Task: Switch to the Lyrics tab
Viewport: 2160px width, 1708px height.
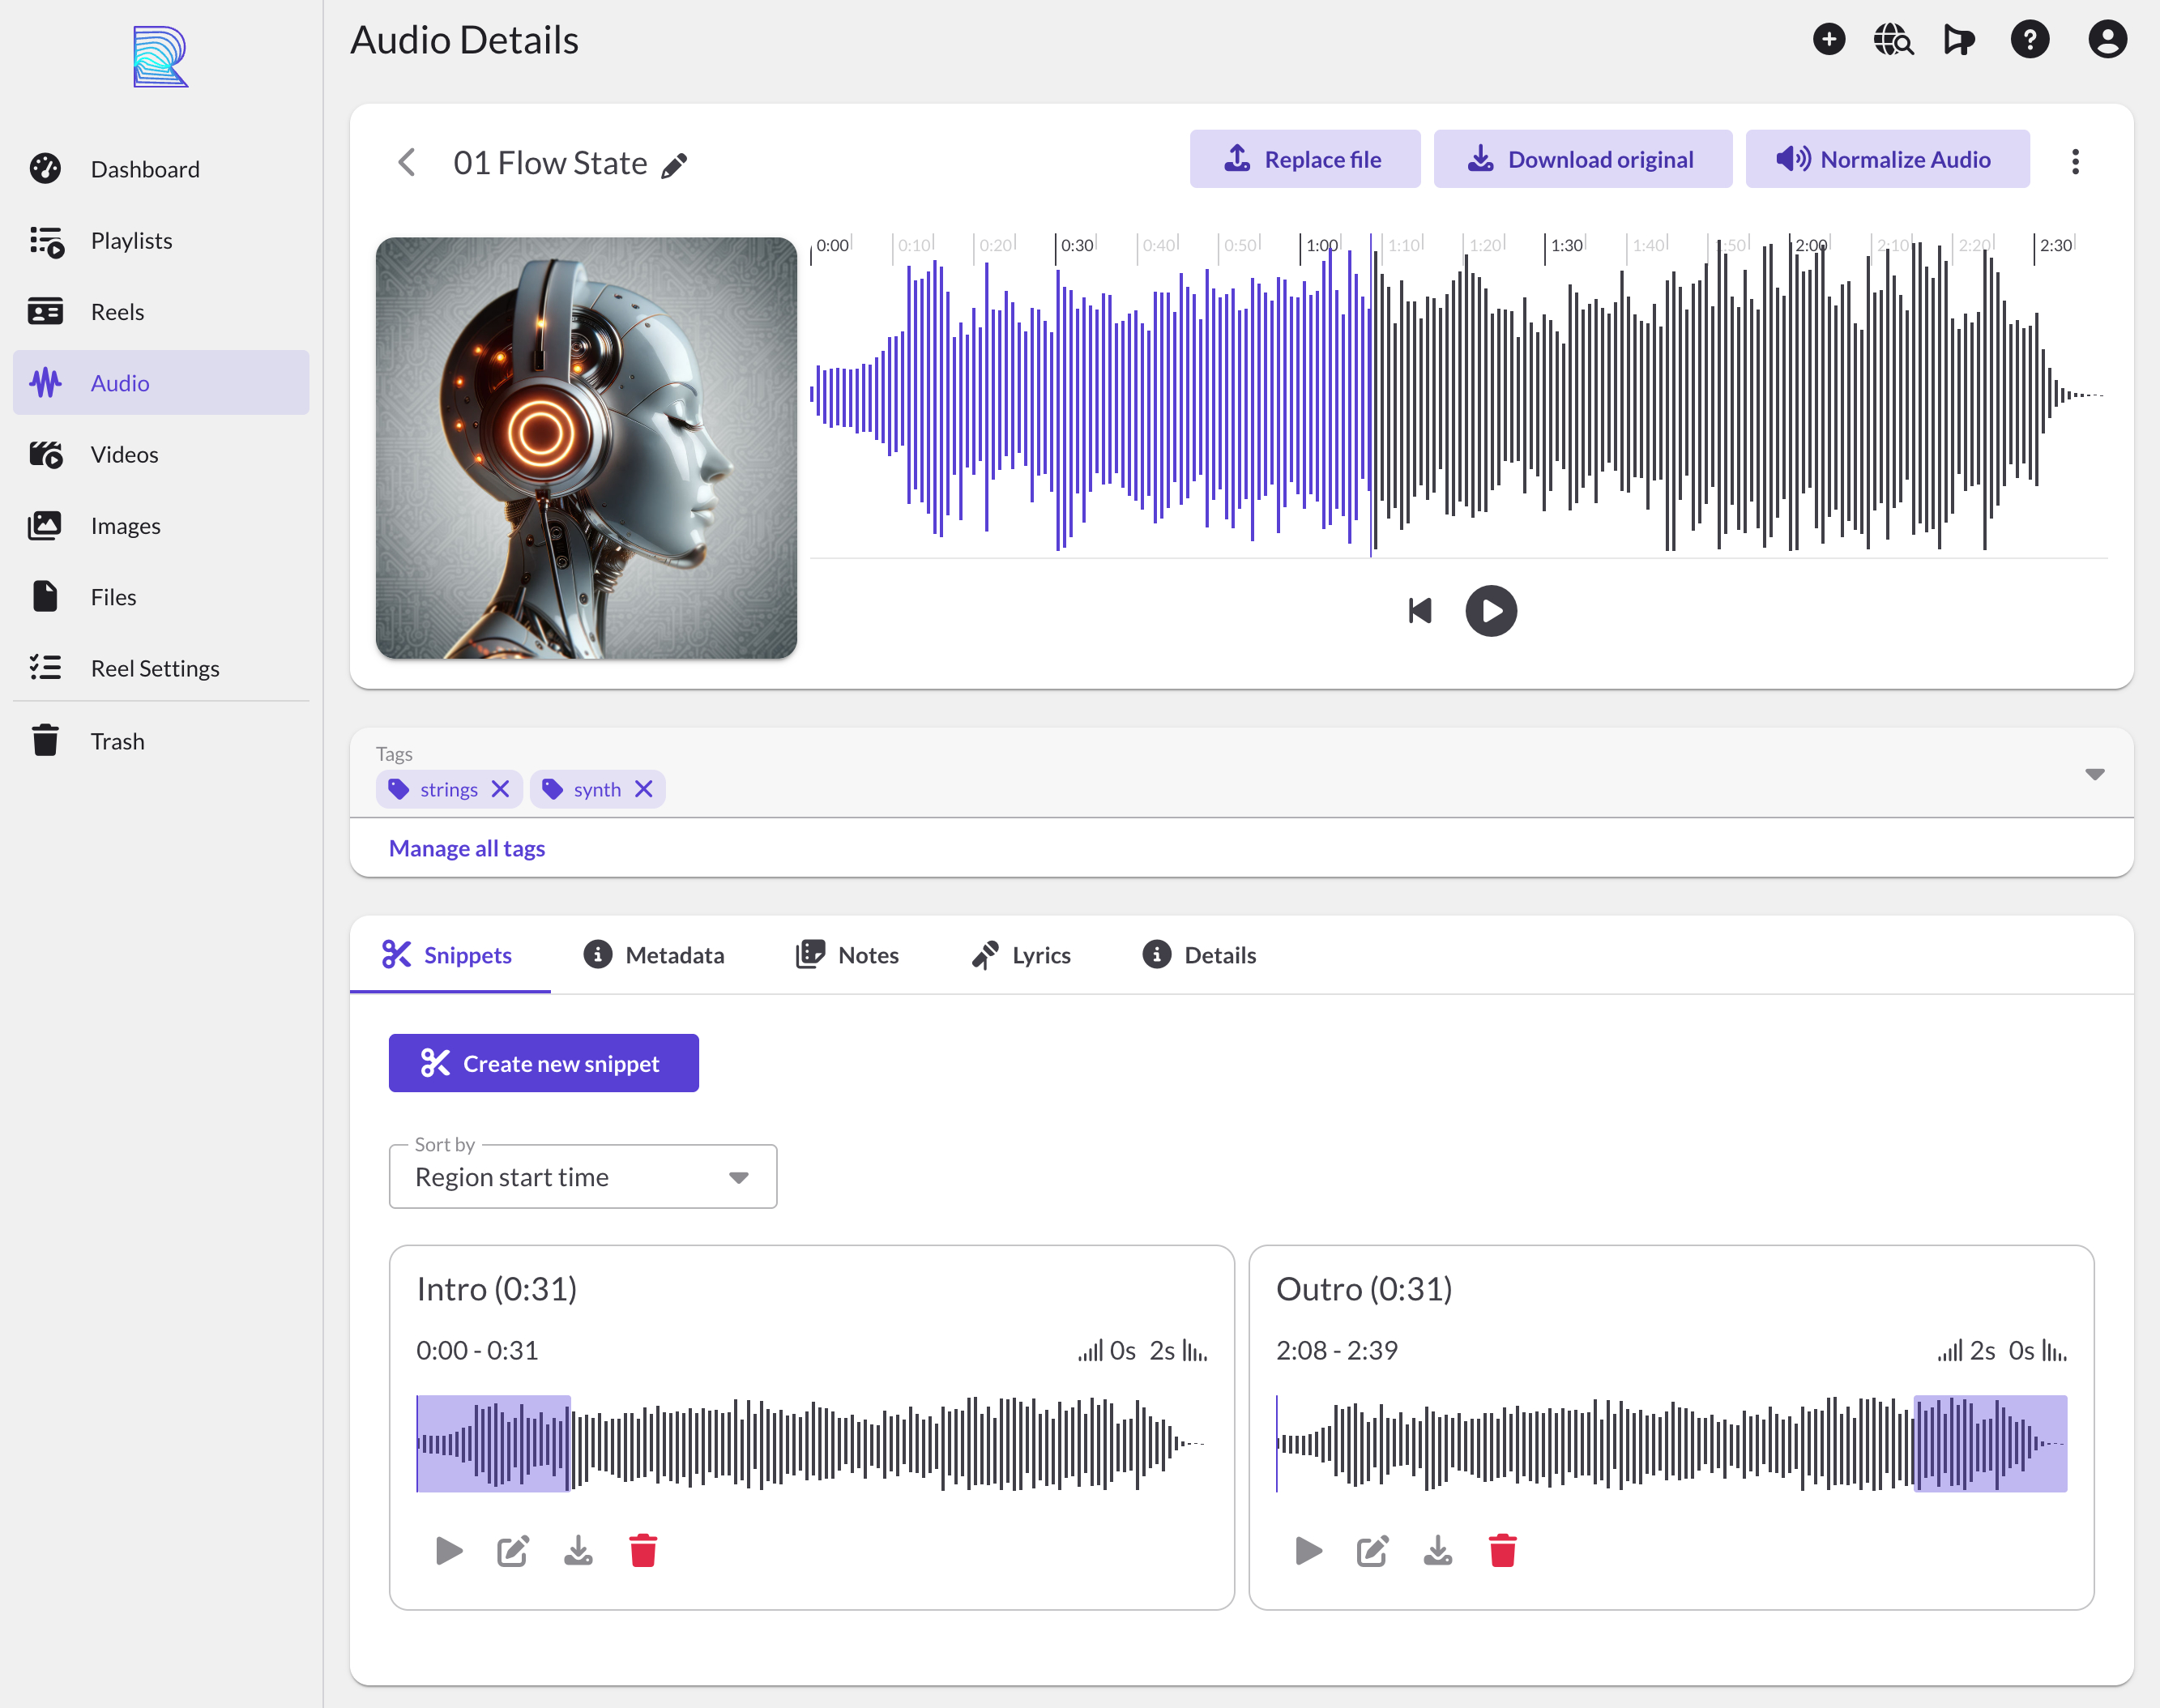Action: [x=1021, y=955]
